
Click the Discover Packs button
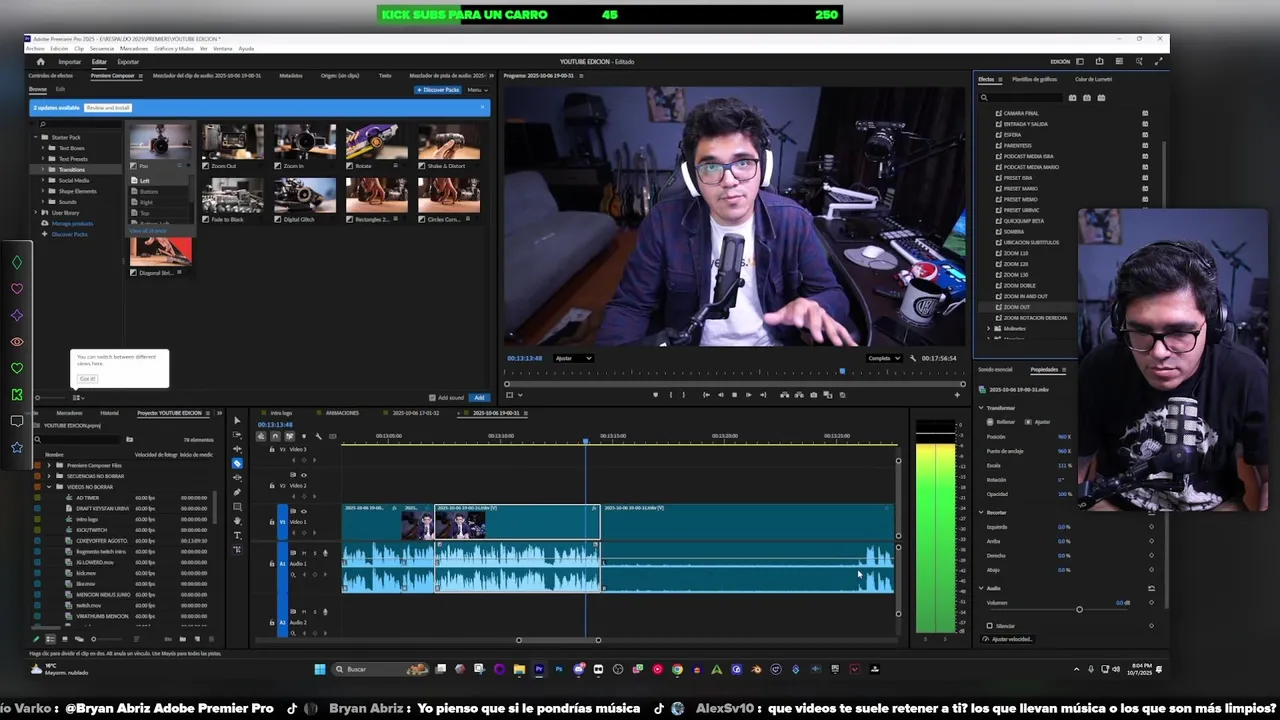coord(438,90)
